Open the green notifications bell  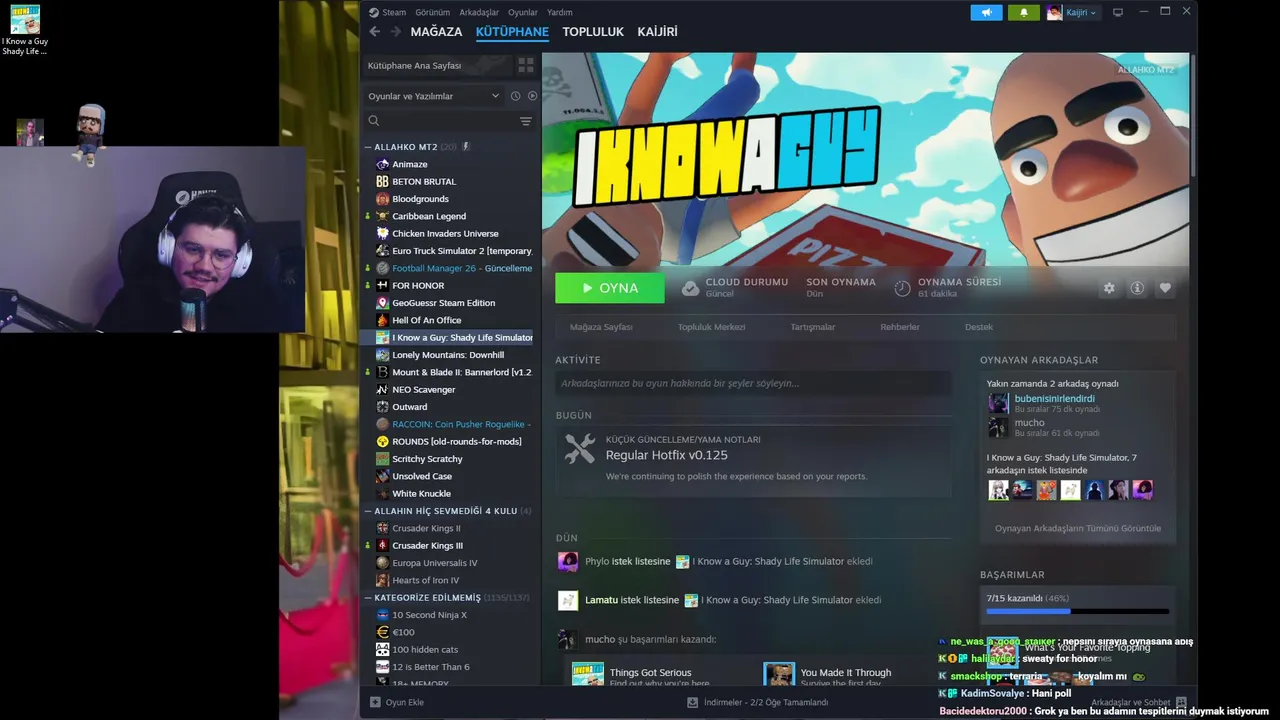click(x=1023, y=12)
